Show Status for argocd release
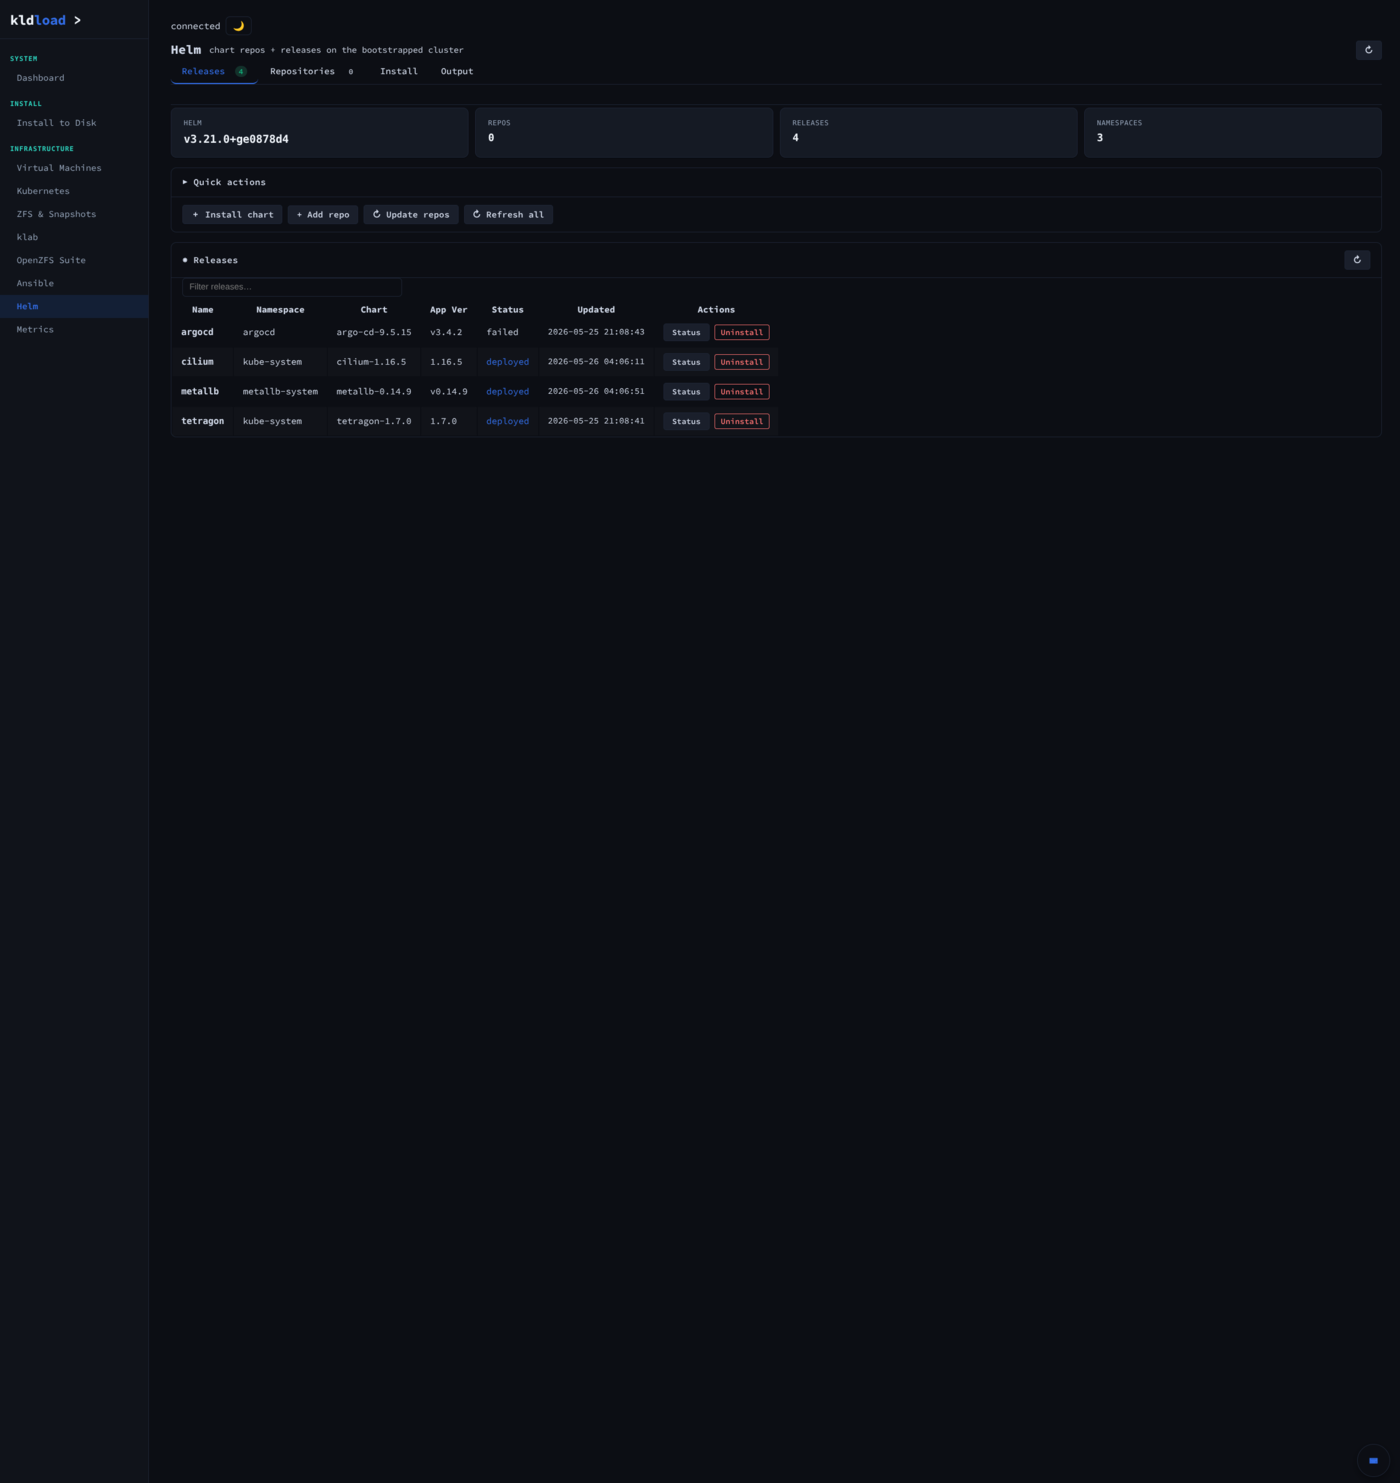The height and width of the screenshot is (1483, 1400). (x=686, y=333)
